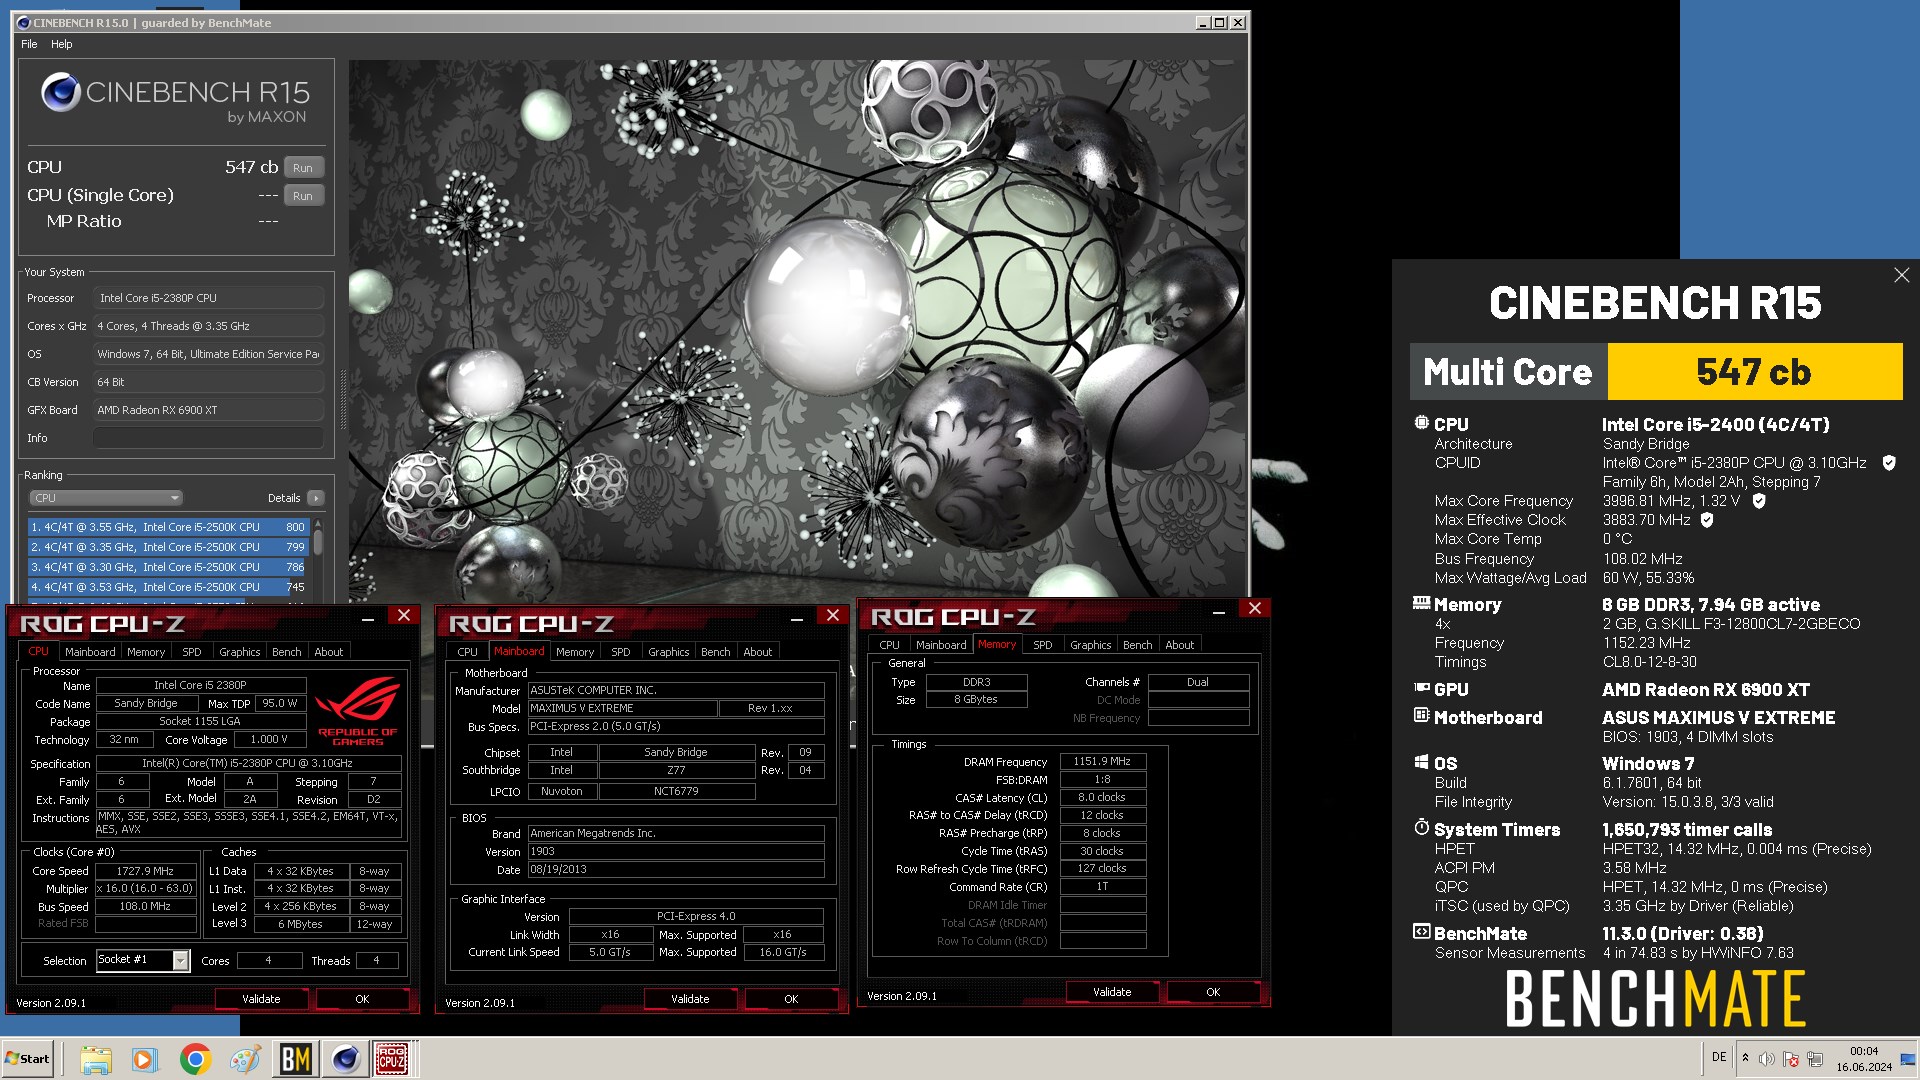Select ranking row 4 with score 745

coord(168,587)
